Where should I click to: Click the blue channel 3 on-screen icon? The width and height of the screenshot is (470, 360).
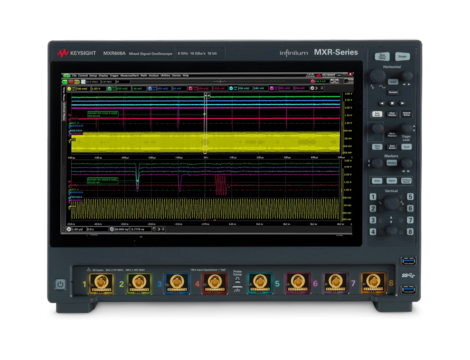click(150, 89)
